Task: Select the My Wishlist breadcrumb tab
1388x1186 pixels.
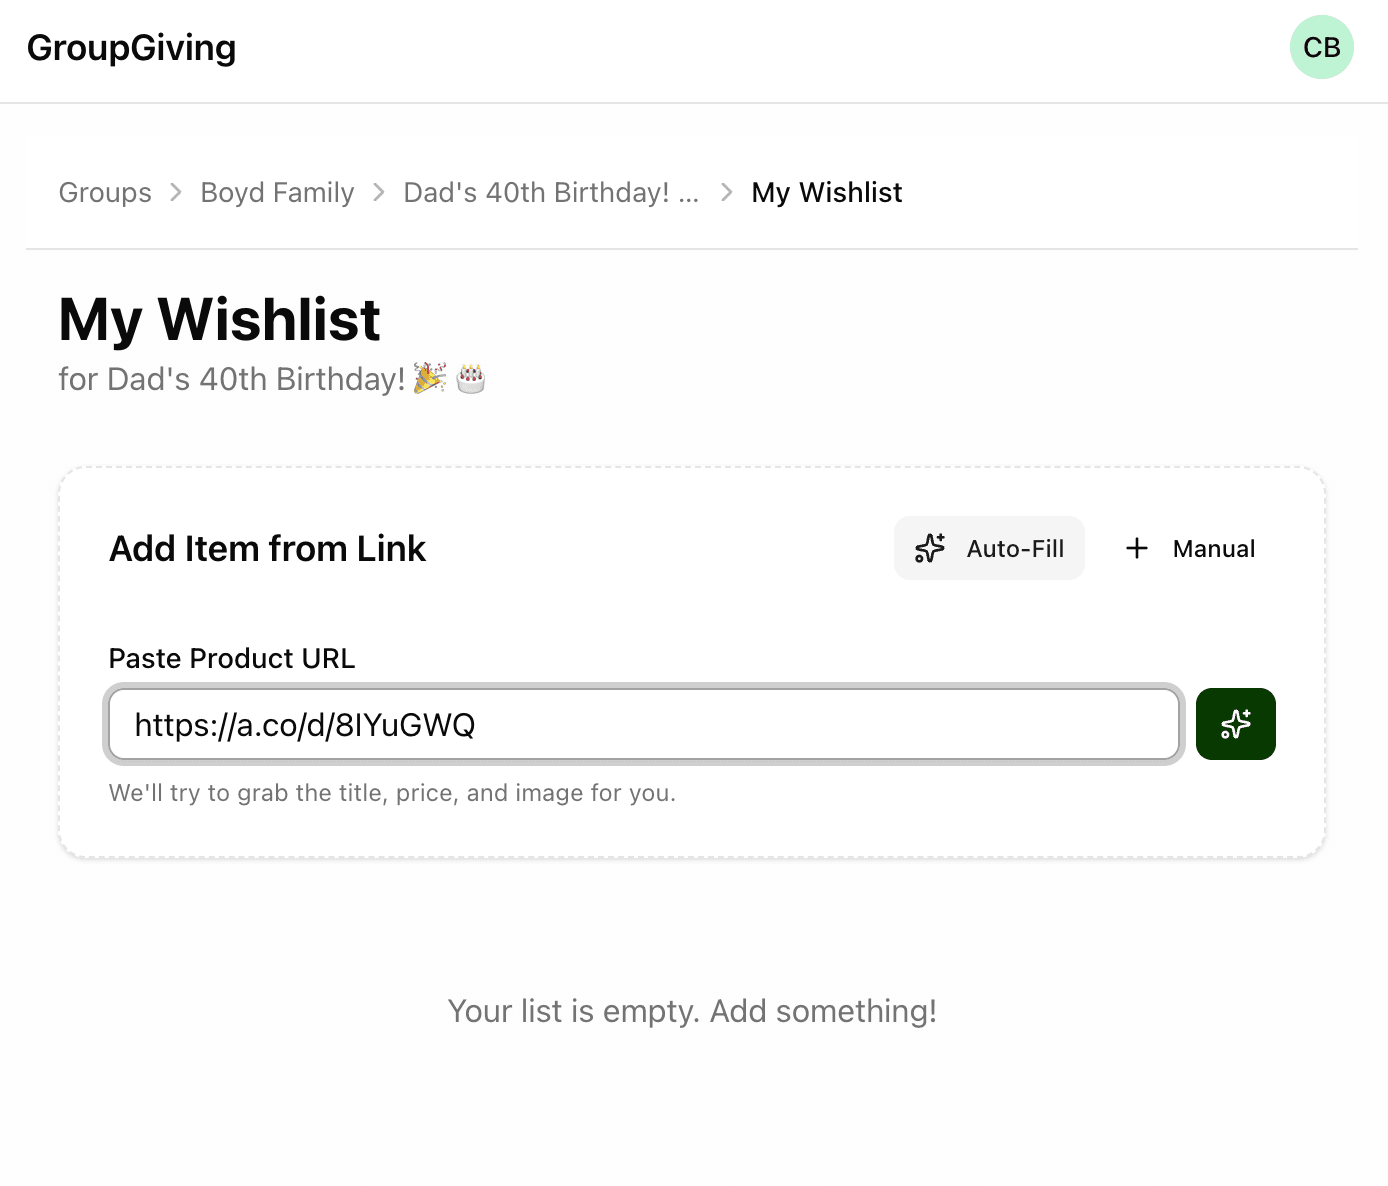Action: 827,192
